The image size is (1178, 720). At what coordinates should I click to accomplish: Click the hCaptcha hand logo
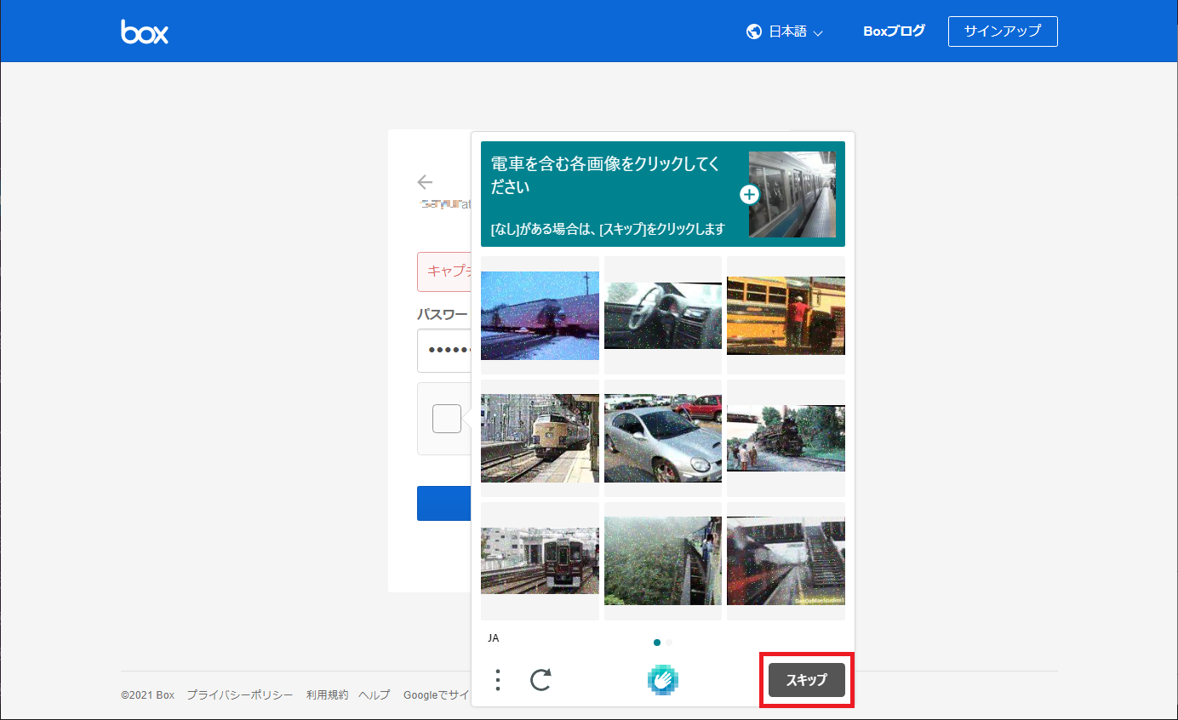coord(663,680)
